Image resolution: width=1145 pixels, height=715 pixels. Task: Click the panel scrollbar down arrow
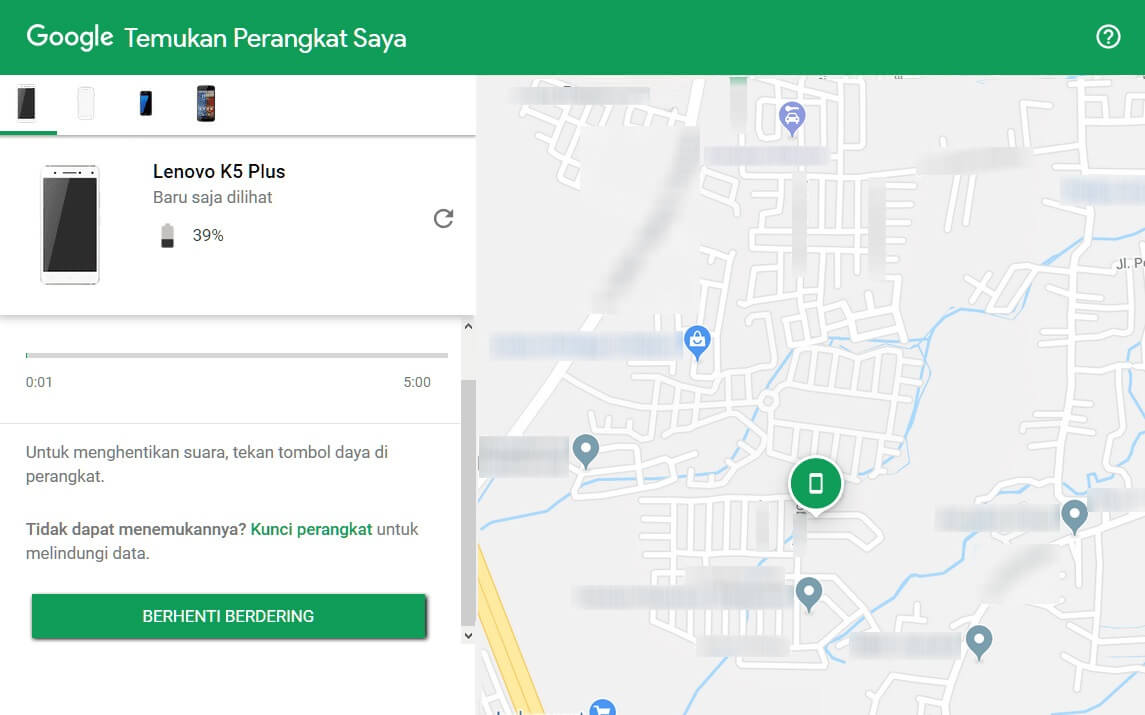coord(468,635)
